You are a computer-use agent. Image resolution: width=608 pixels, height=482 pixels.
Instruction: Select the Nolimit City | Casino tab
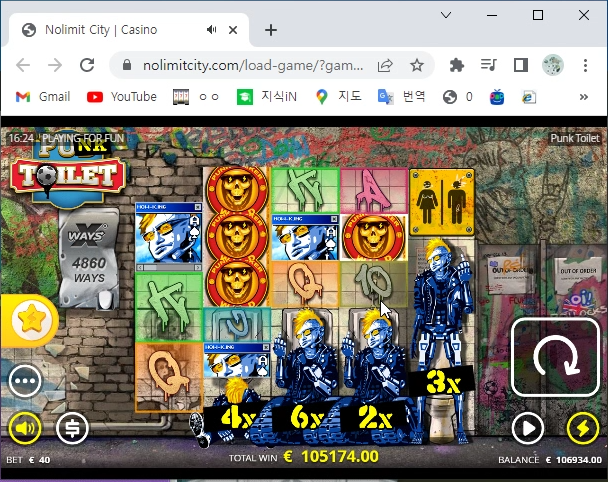(128, 29)
